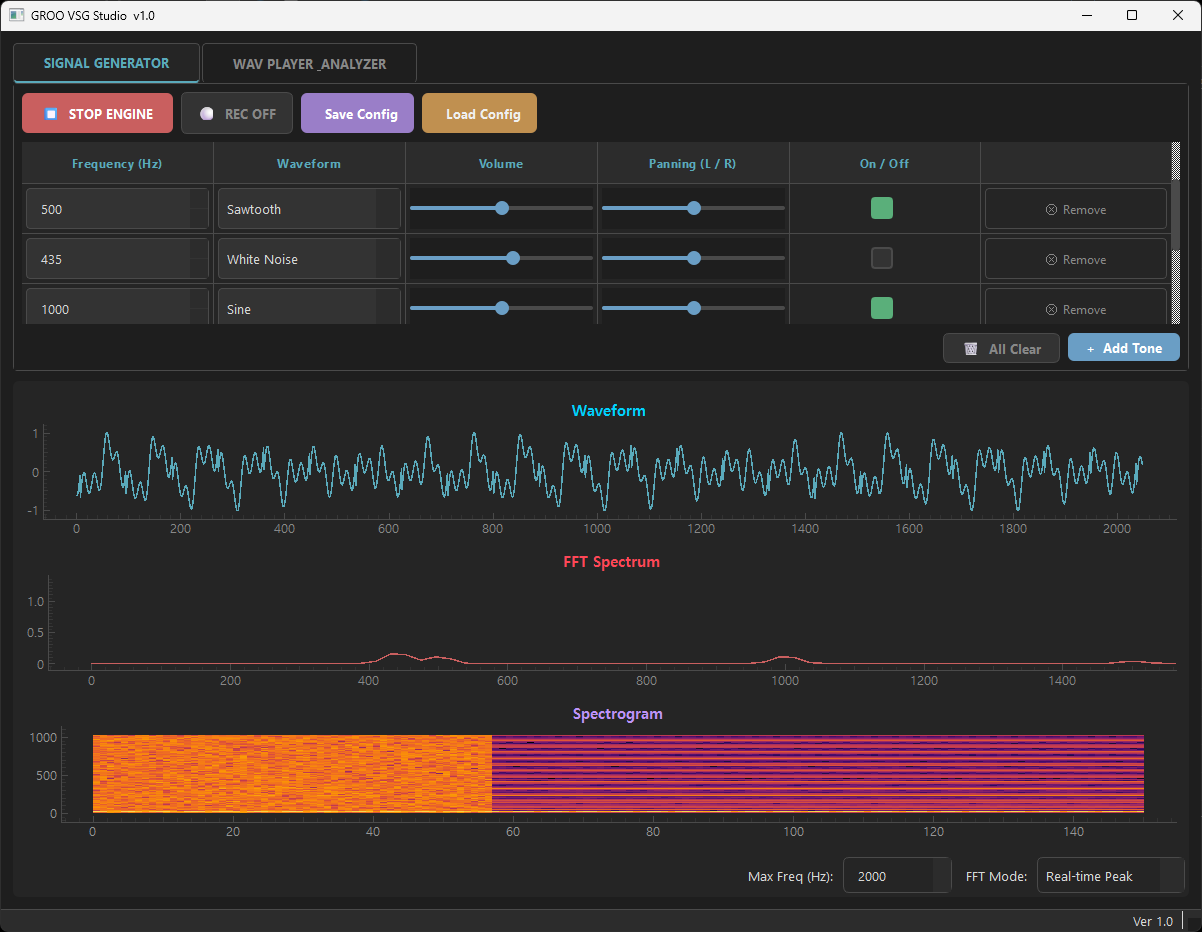This screenshot has width=1202, height=932.
Task: Switch to the WAV PLAYER _ANALYZER tab
Action: [x=309, y=64]
